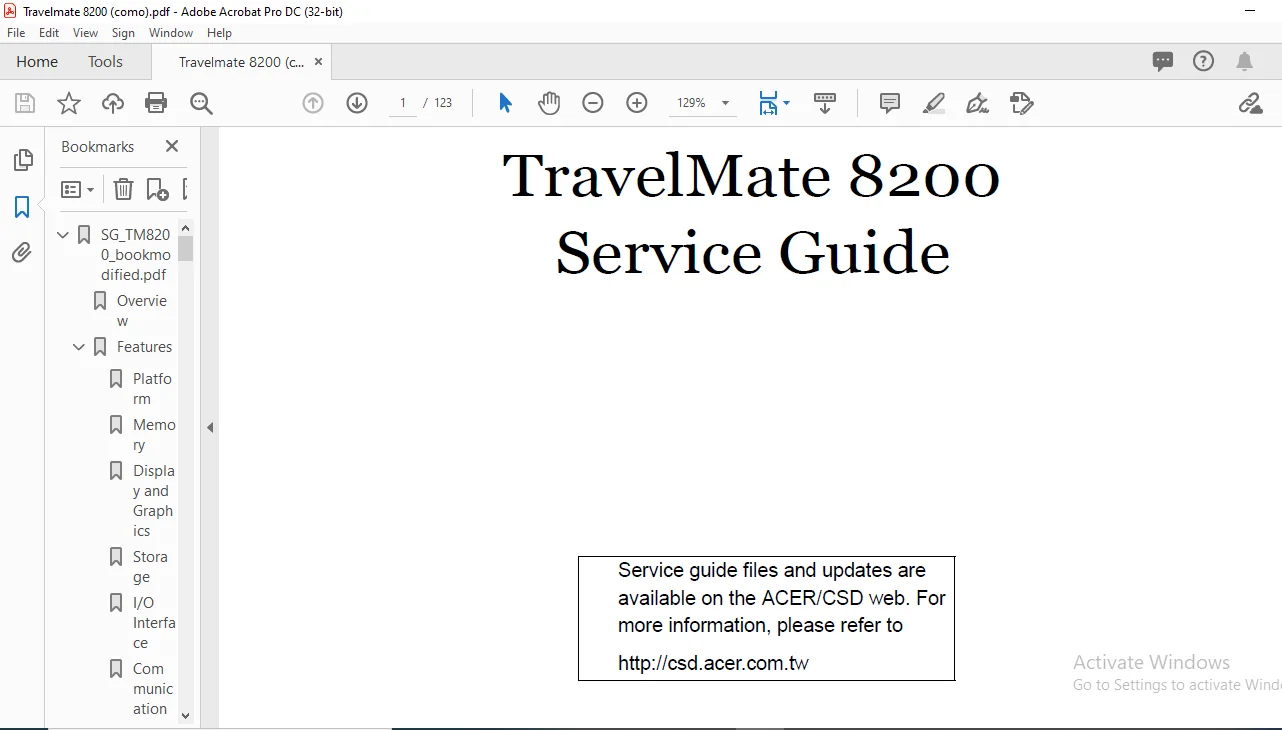Open the Sign menu

(x=123, y=33)
